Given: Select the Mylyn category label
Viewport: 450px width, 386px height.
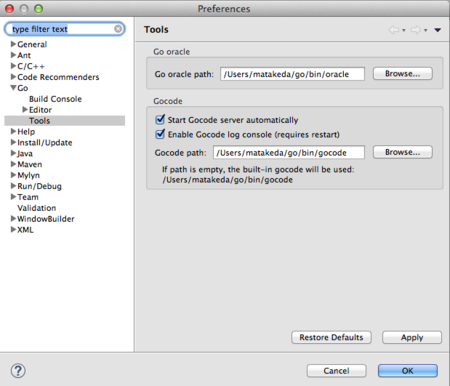Looking at the screenshot, I should [x=28, y=175].
